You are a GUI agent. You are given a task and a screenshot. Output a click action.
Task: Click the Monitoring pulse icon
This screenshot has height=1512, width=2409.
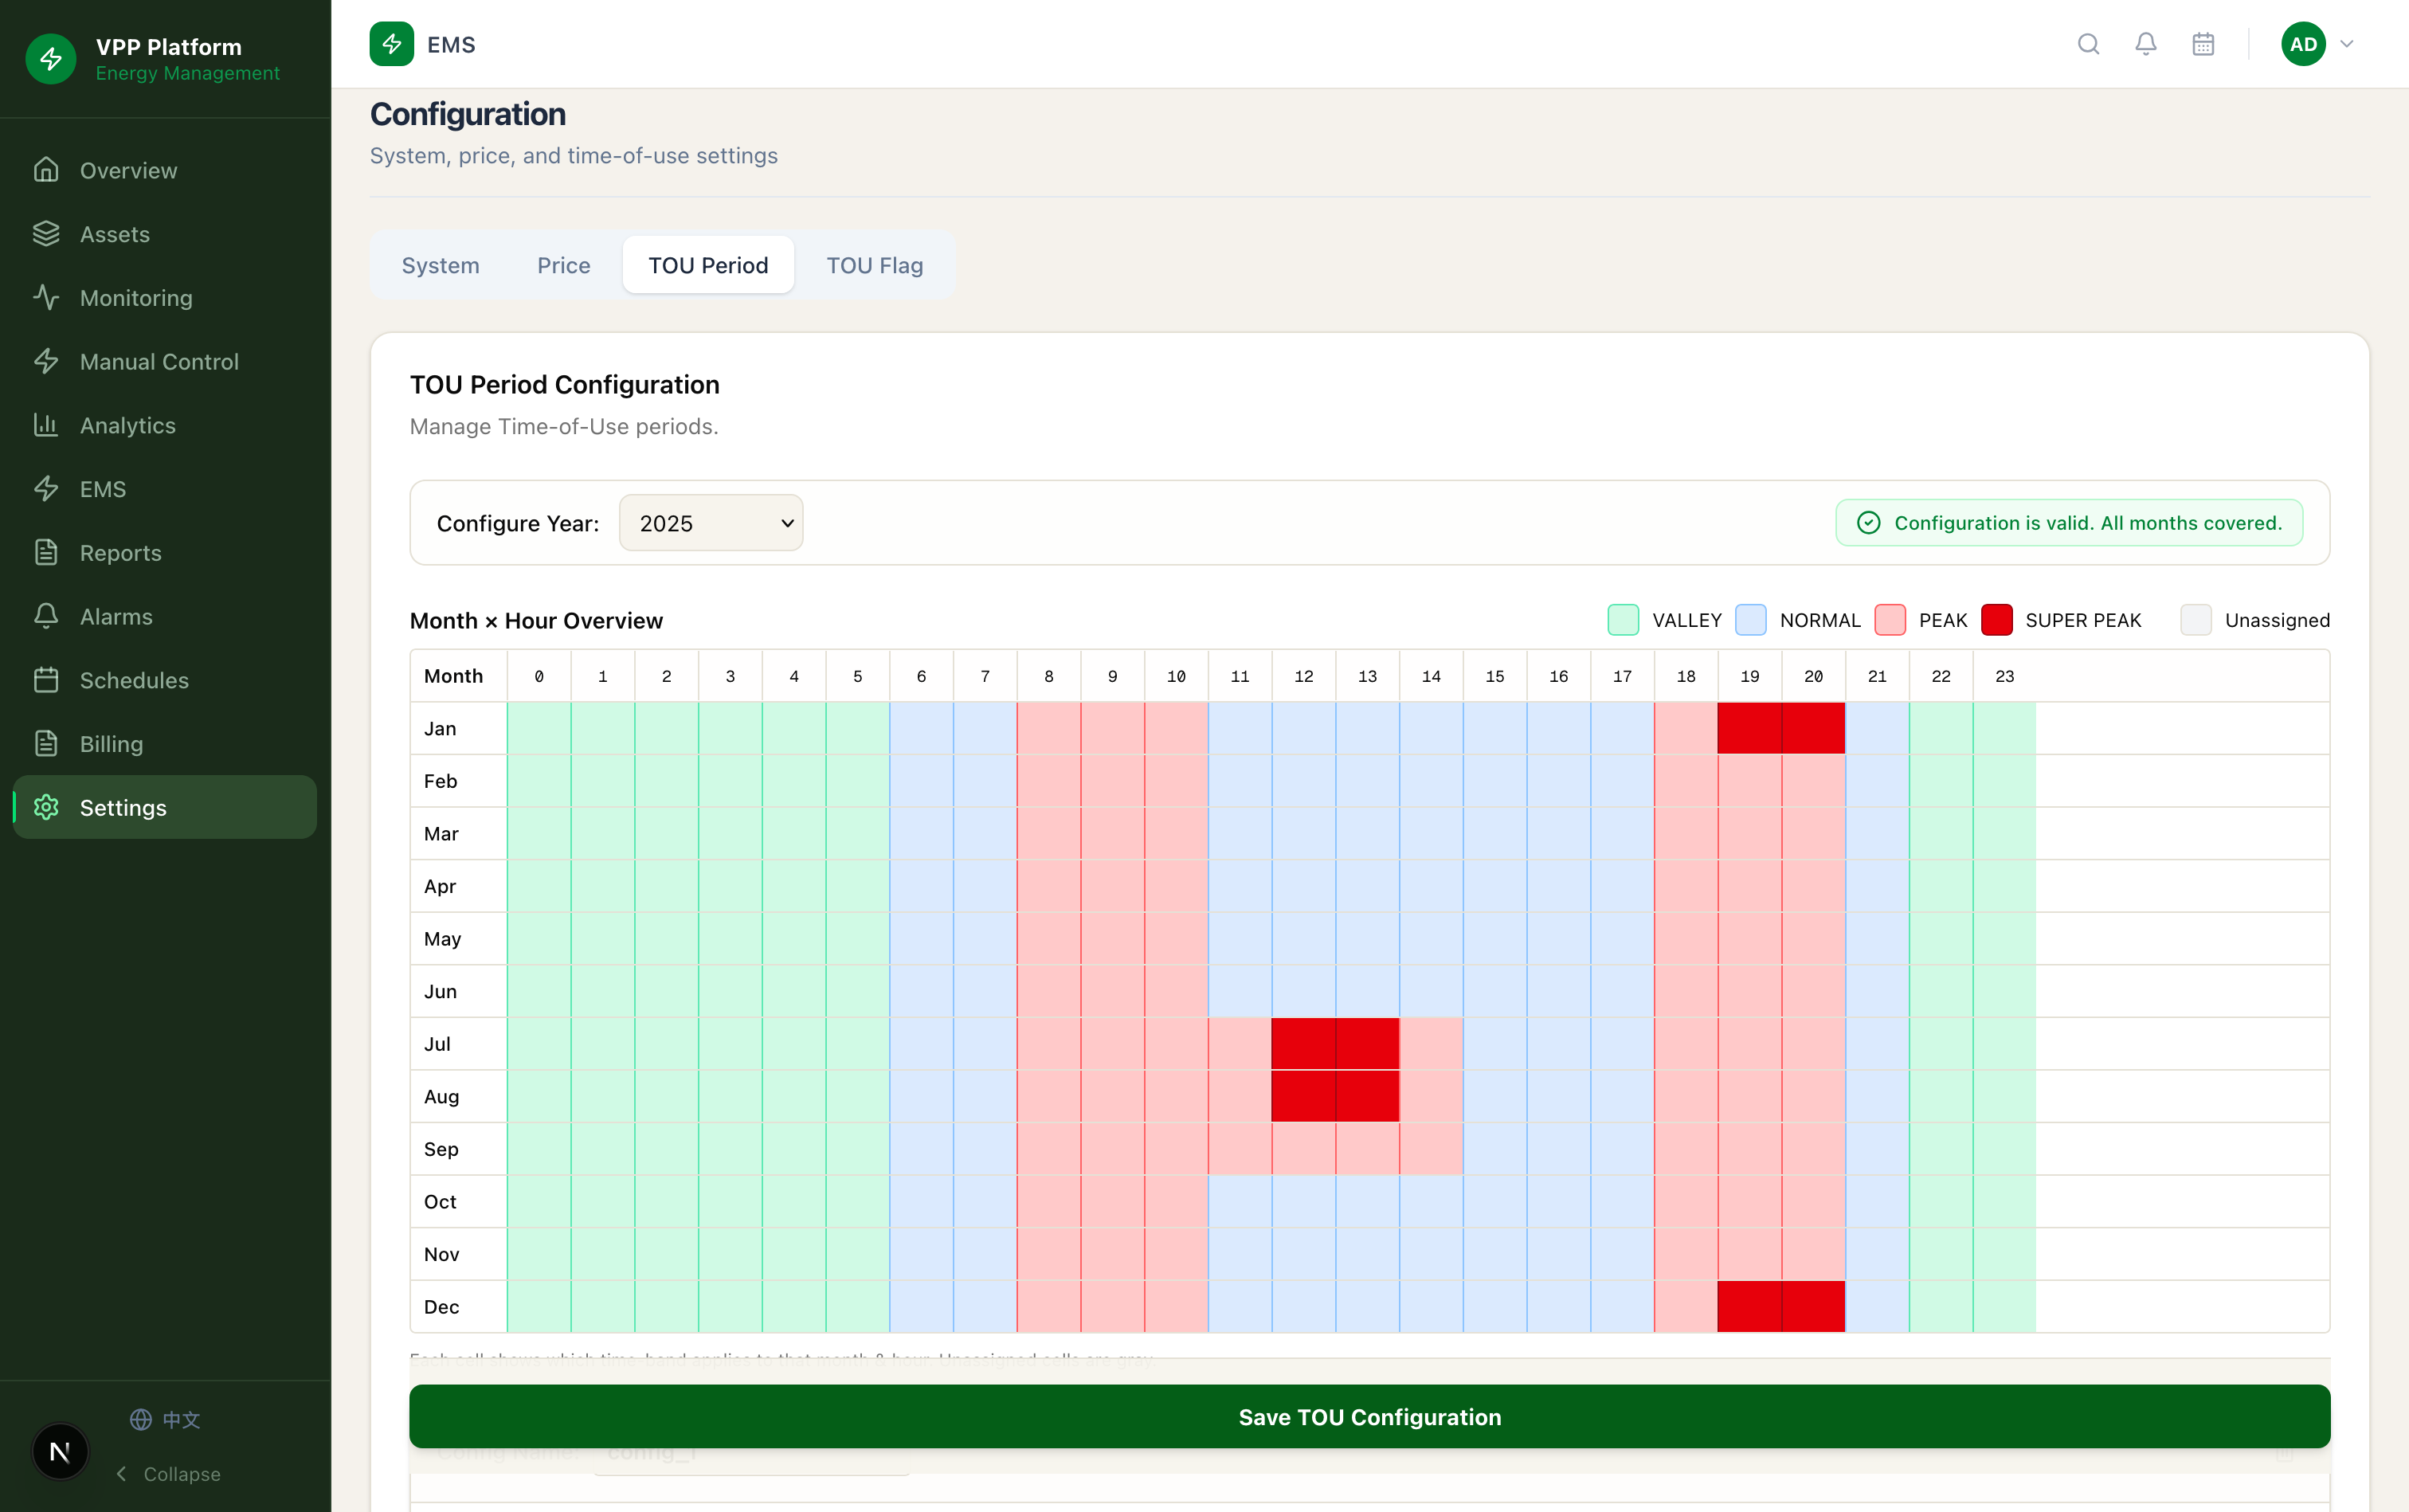[x=46, y=297]
